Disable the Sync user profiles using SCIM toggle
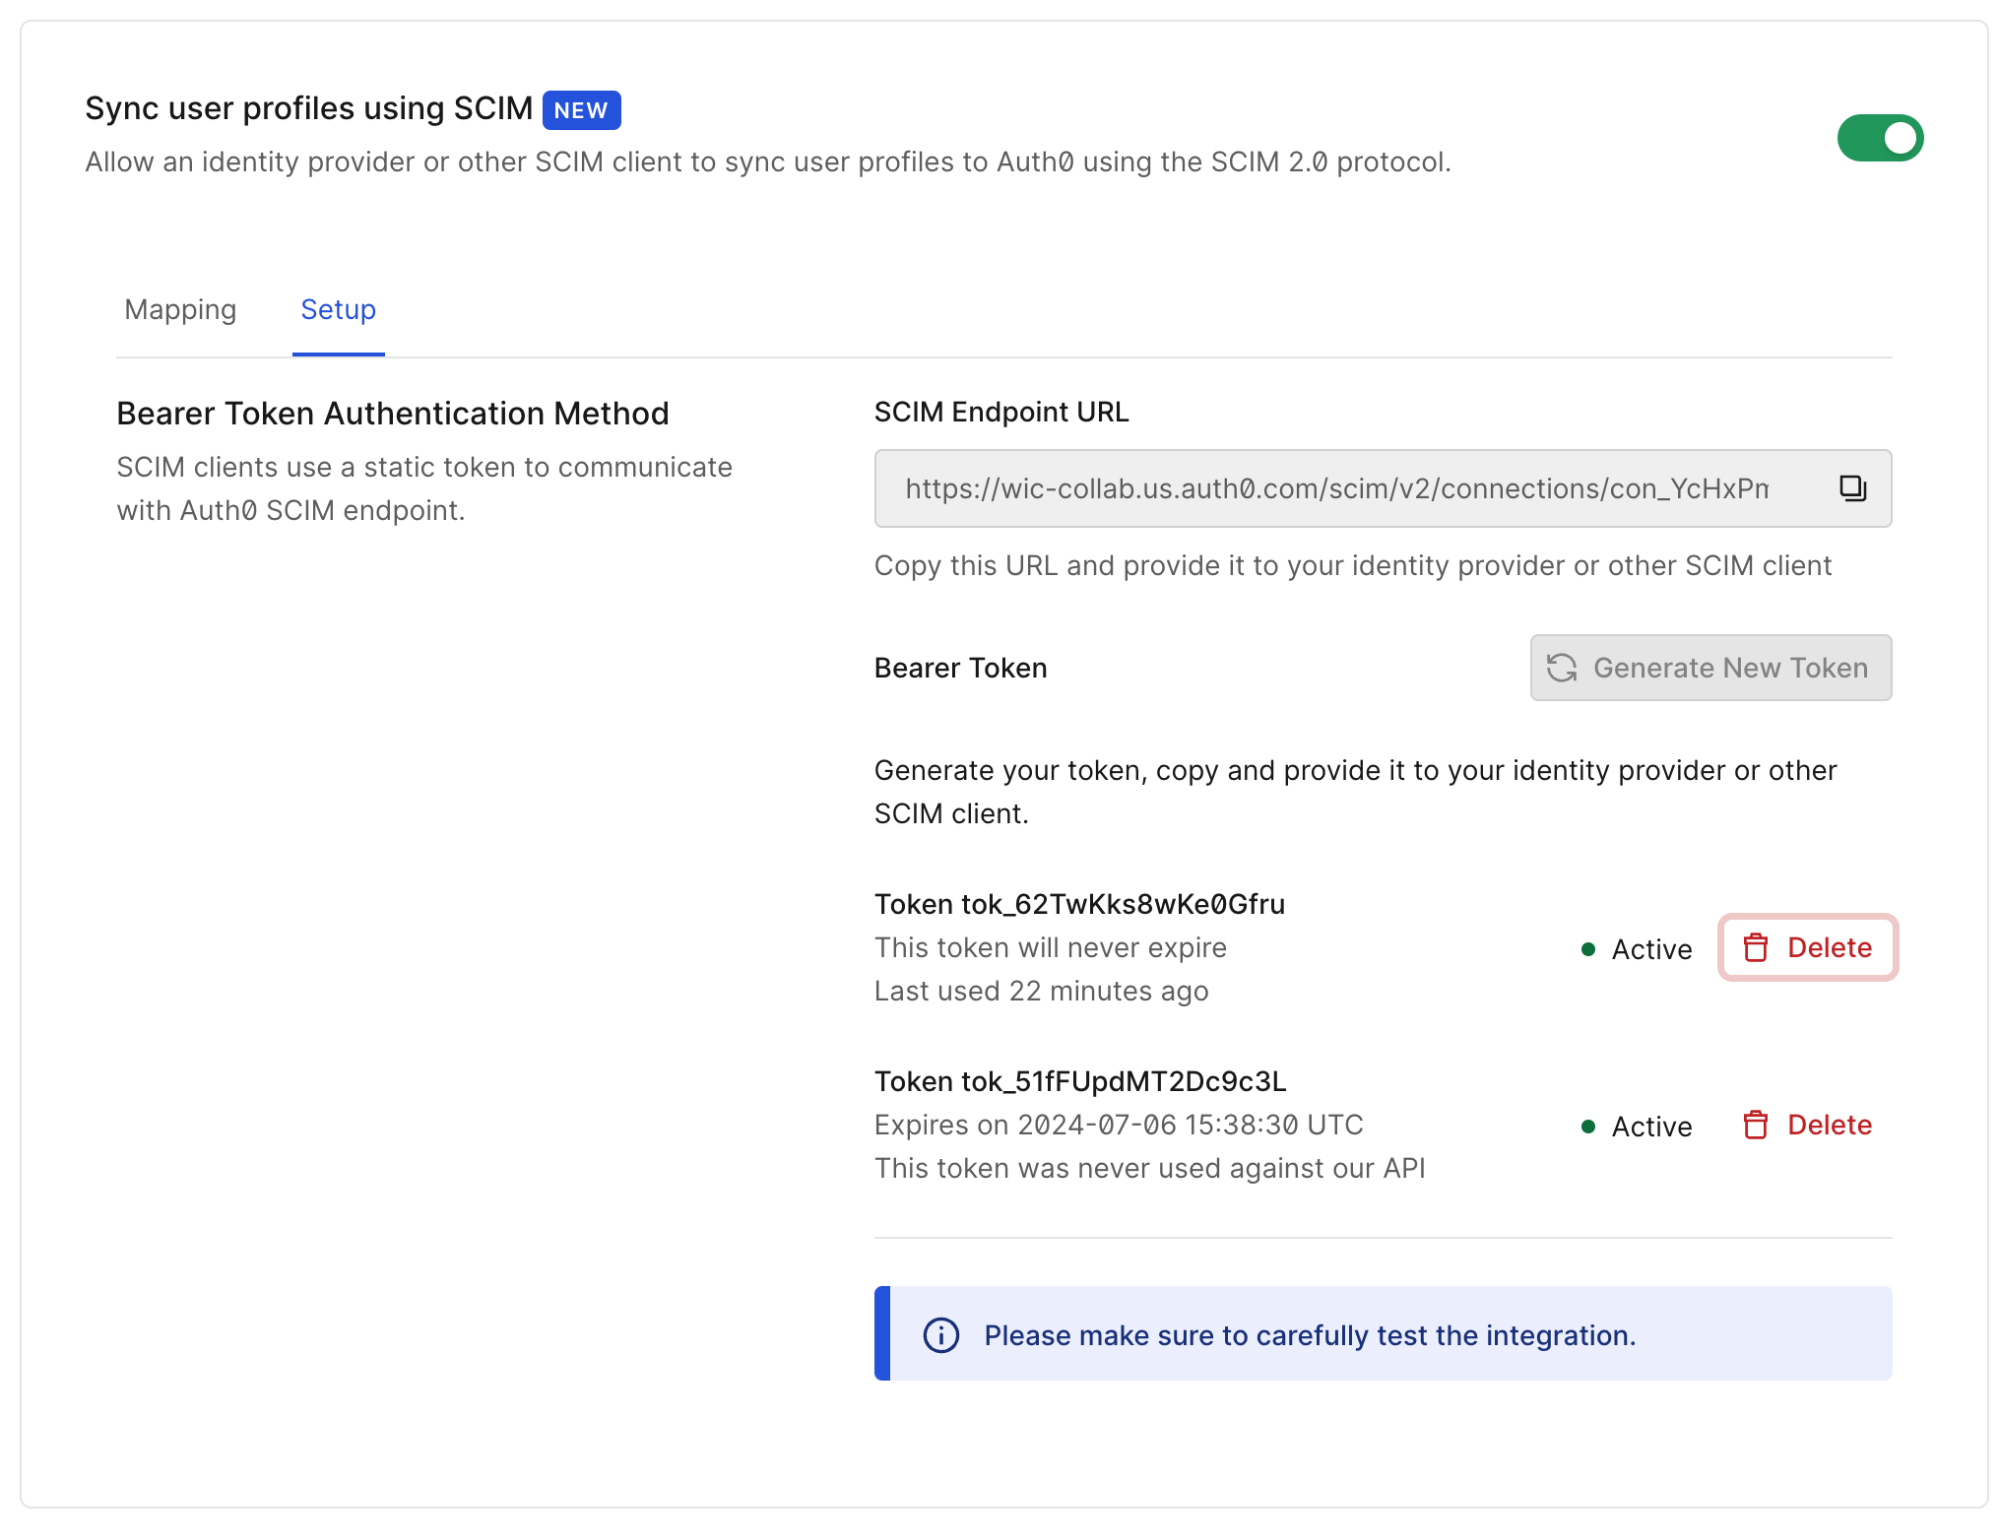This screenshot has height=1523, width=1999. pyautogui.click(x=1879, y=137)
